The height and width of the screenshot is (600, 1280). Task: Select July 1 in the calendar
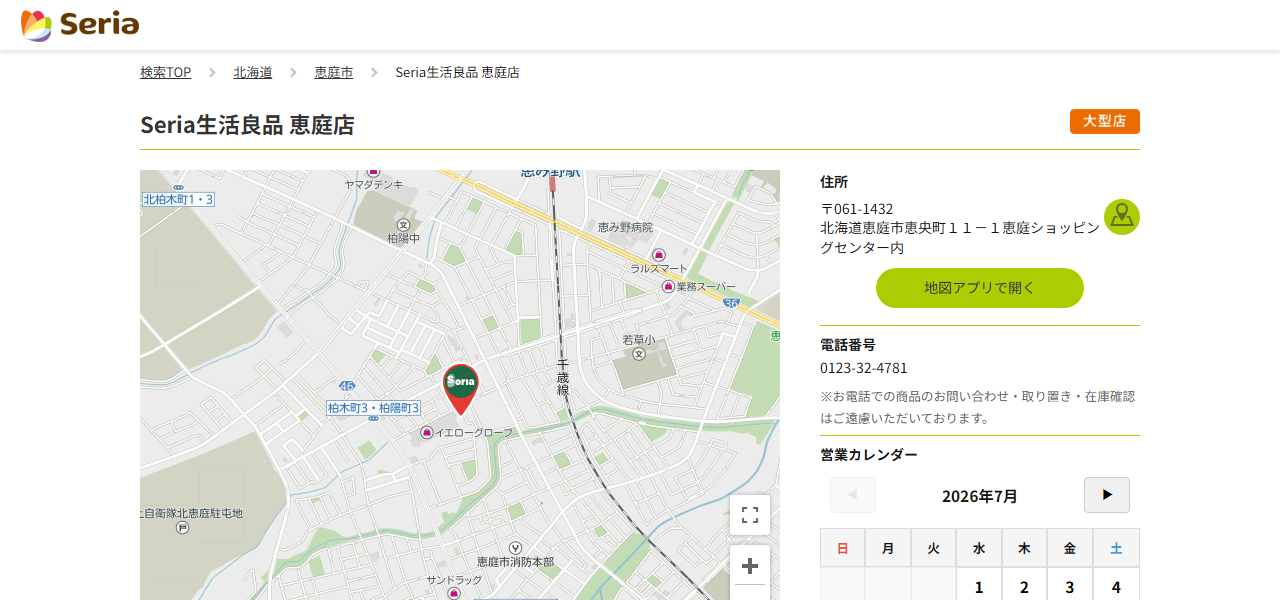tap(979, 586)
